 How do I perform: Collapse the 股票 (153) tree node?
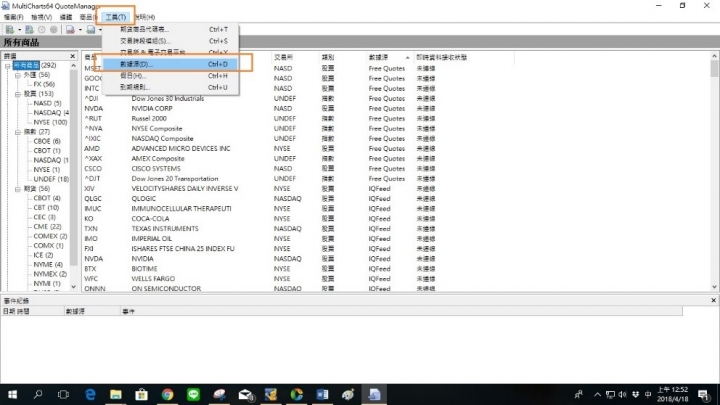(17, 94)
